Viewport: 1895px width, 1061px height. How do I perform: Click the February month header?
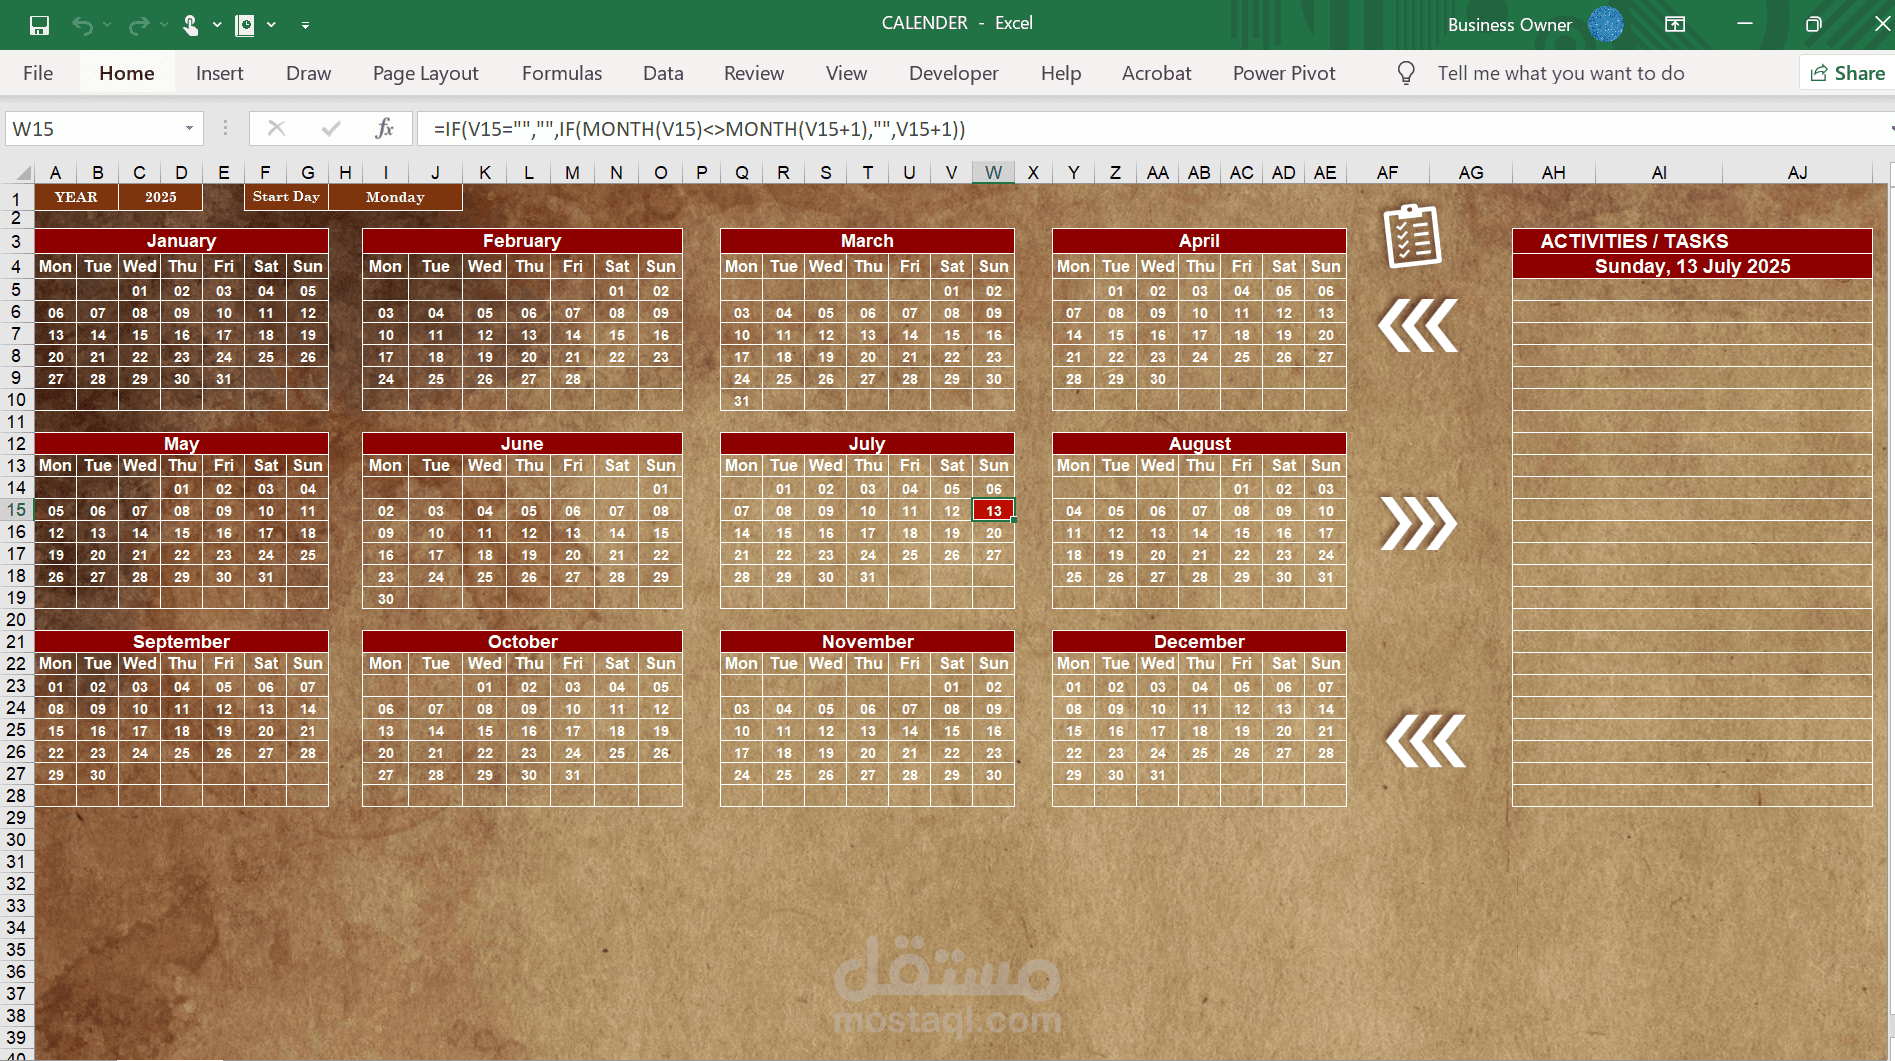coord(522,240)
